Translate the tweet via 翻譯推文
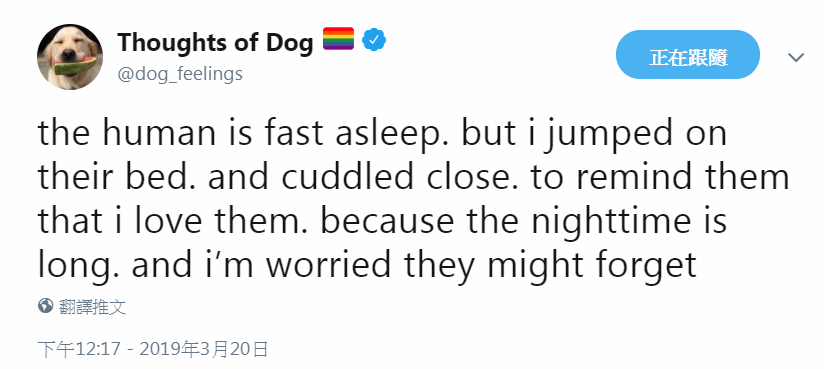Viewport: 824px width, 369px height. 92,306
